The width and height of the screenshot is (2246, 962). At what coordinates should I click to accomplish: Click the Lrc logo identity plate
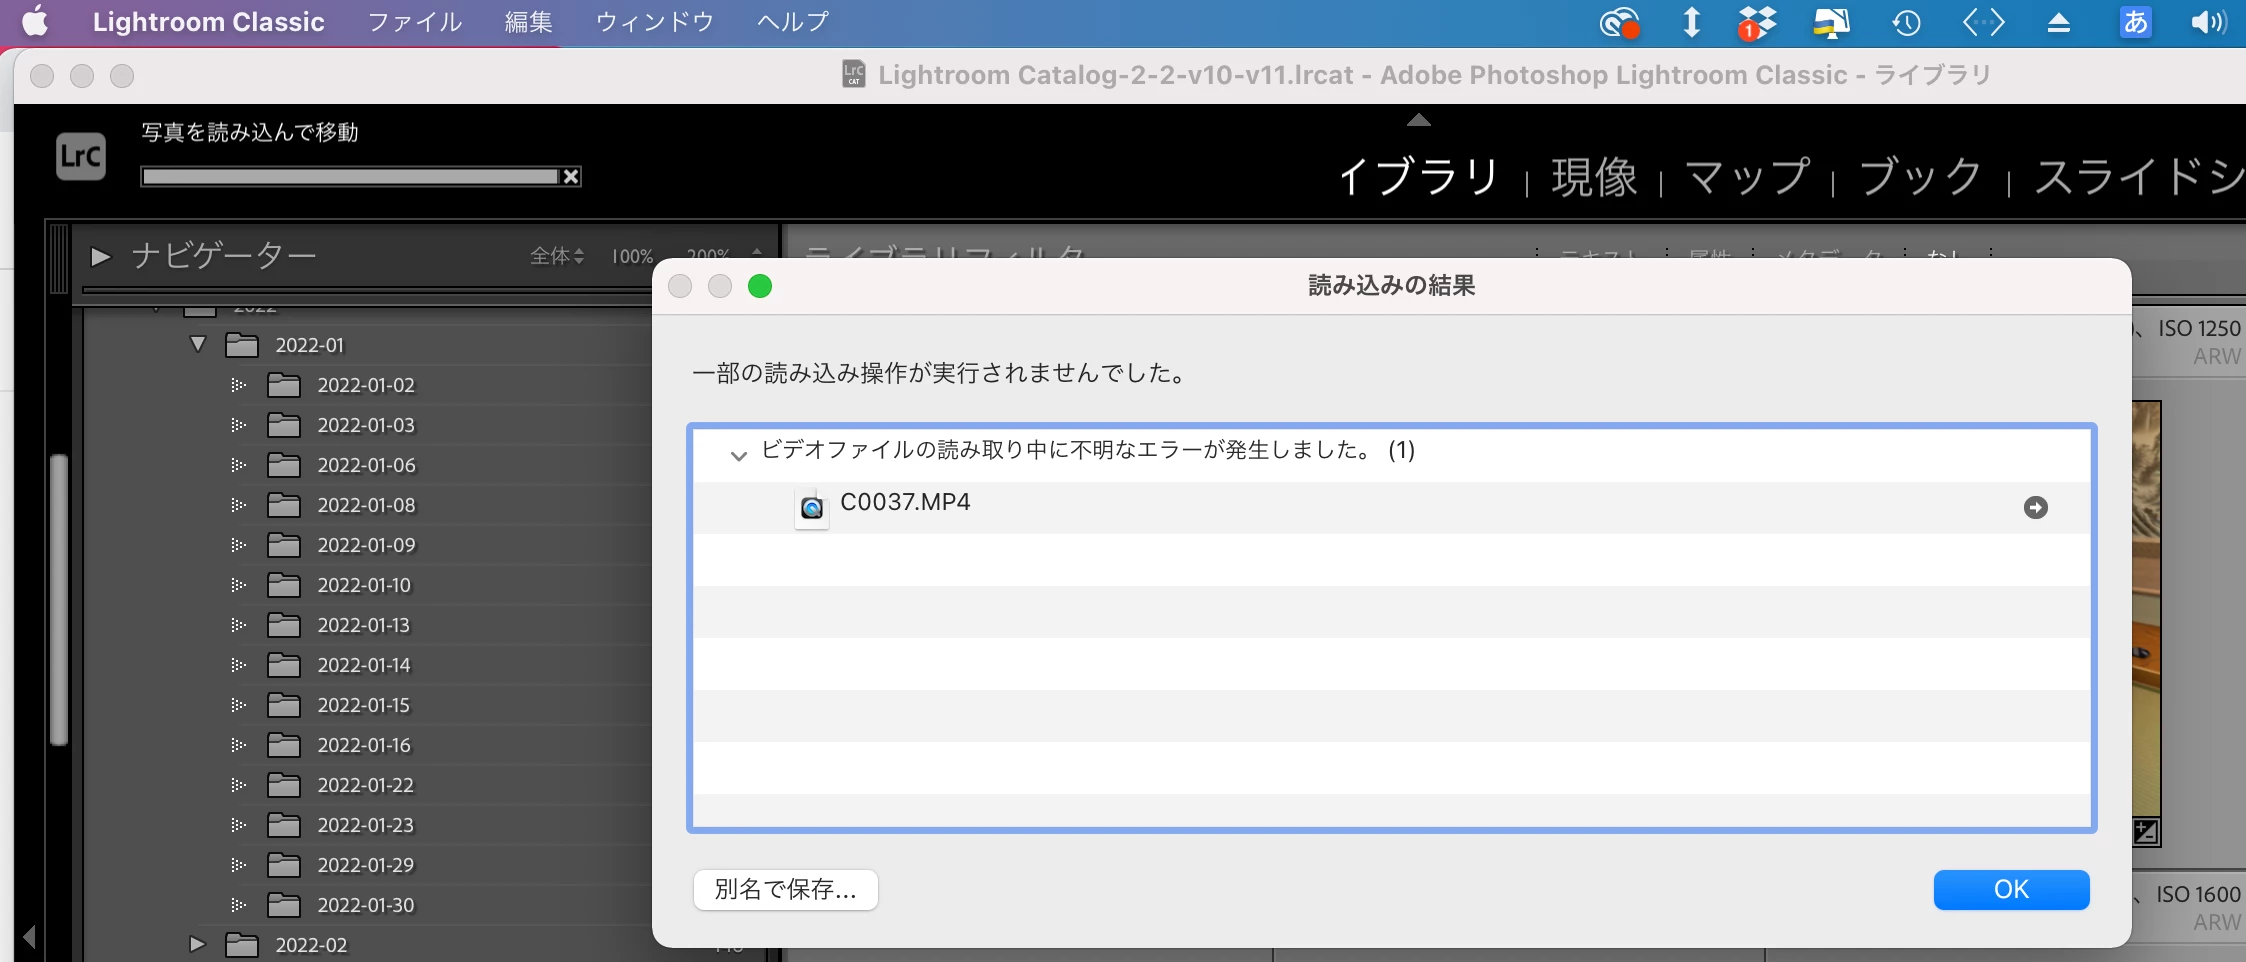(81, 156)
